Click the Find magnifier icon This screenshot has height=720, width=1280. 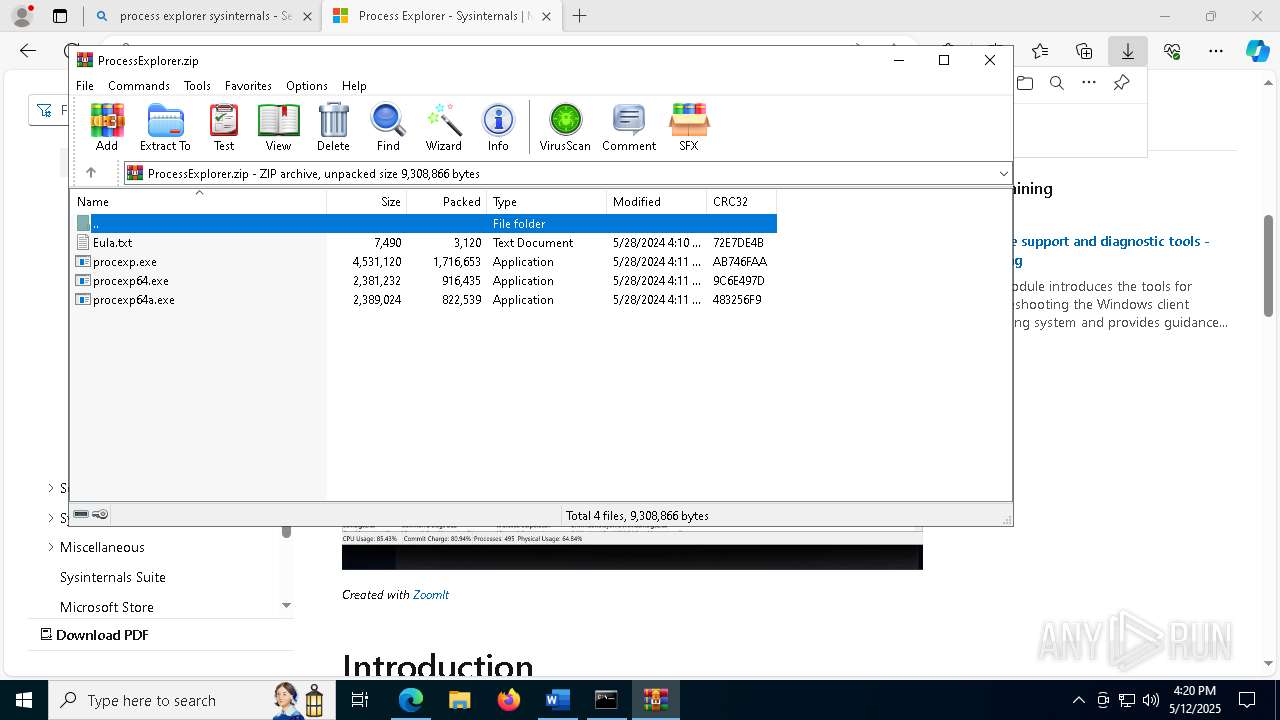pos(388,127)
